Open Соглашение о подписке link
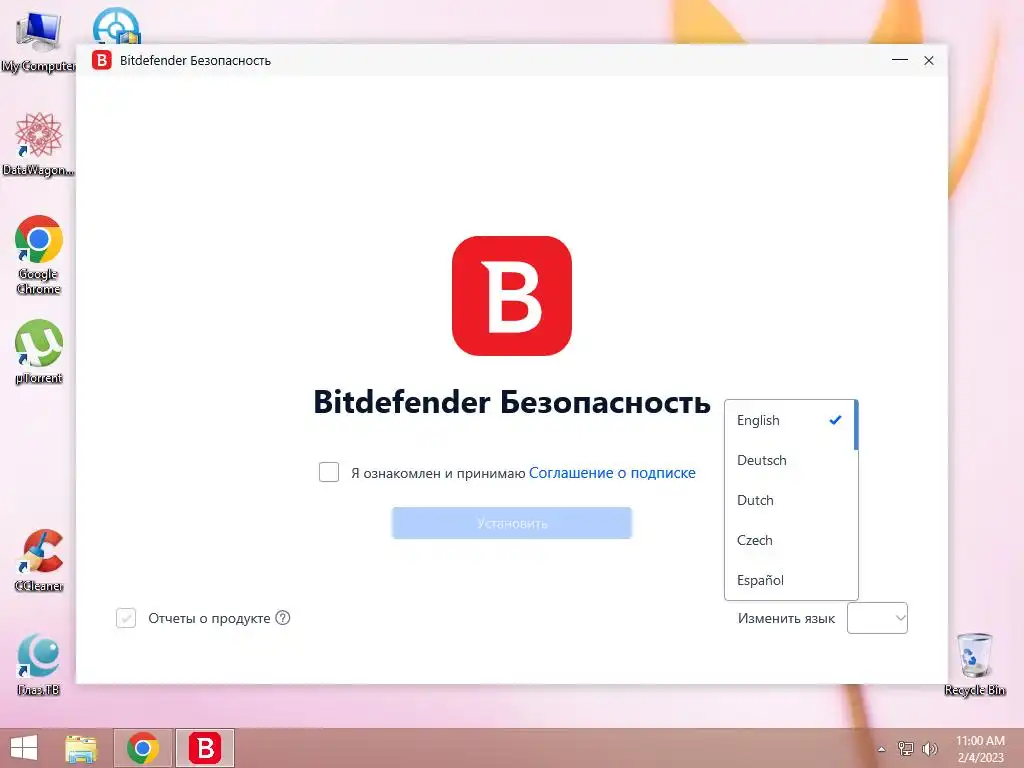Image resolution: width=1024 pixels, height=768 pixels. pyautogui.click(x=612, y=473)
